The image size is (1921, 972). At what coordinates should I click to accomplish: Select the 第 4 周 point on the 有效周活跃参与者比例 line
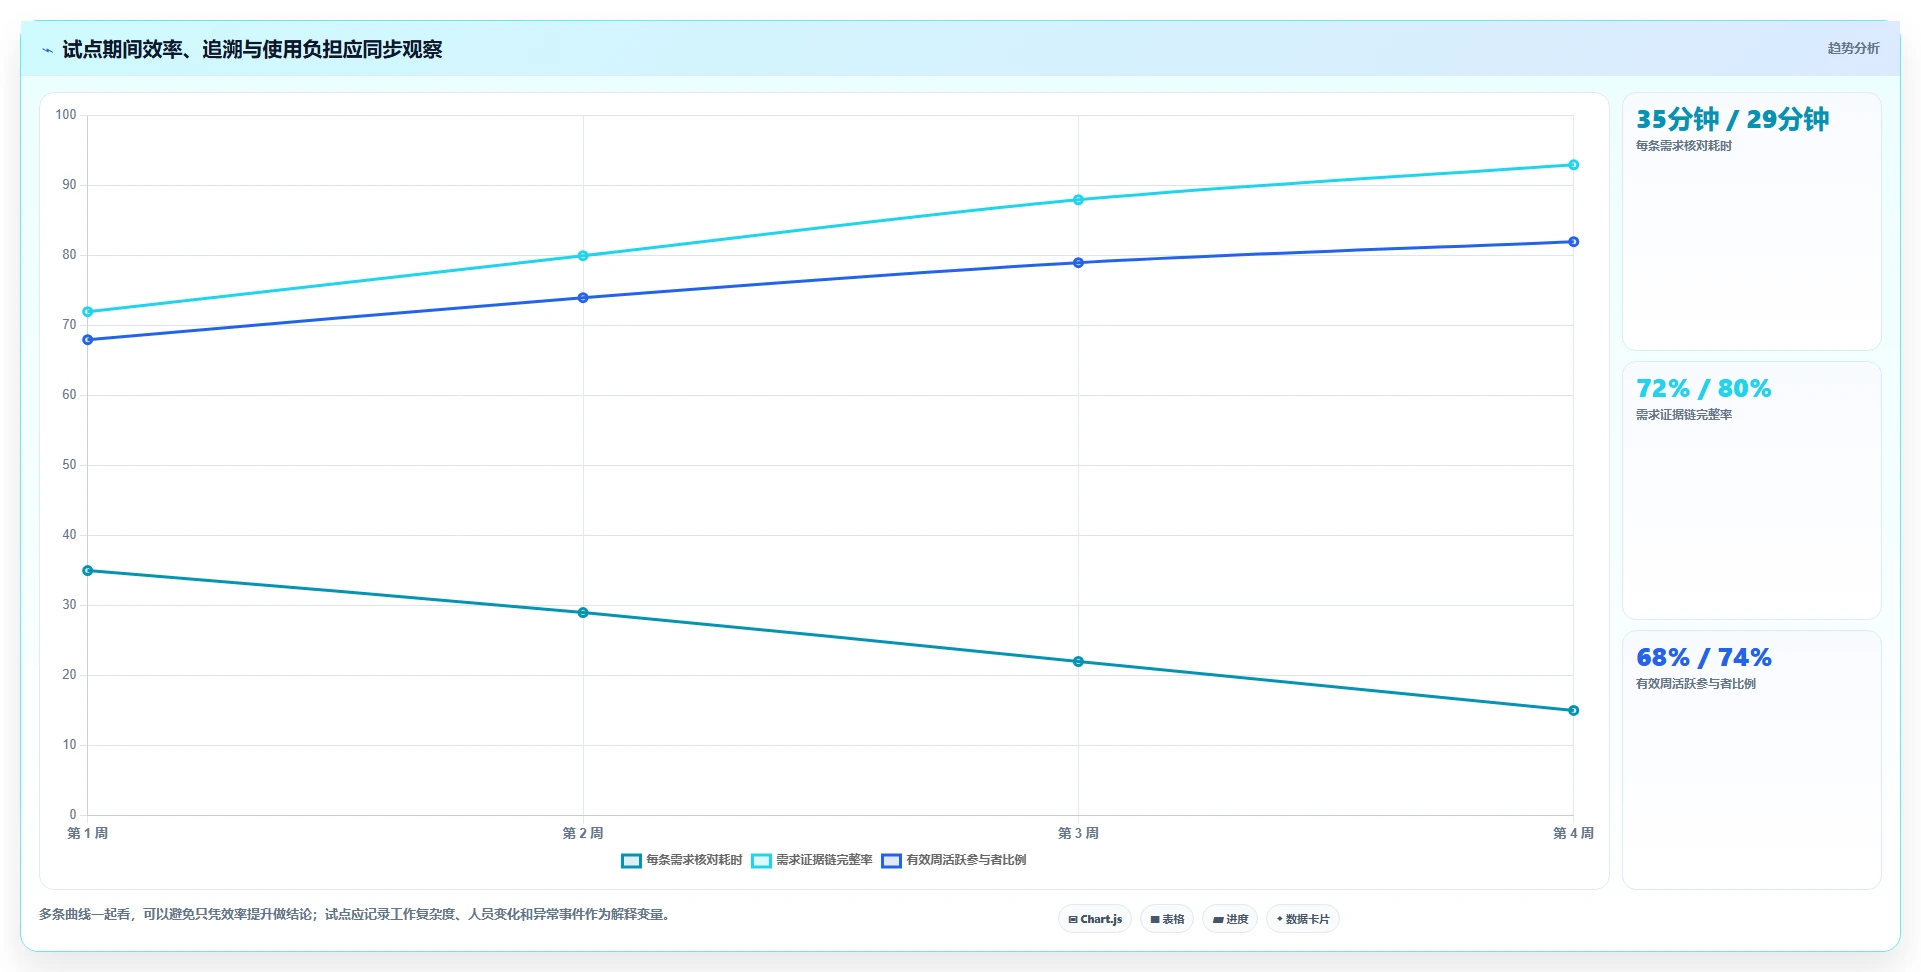(1573, 242)
